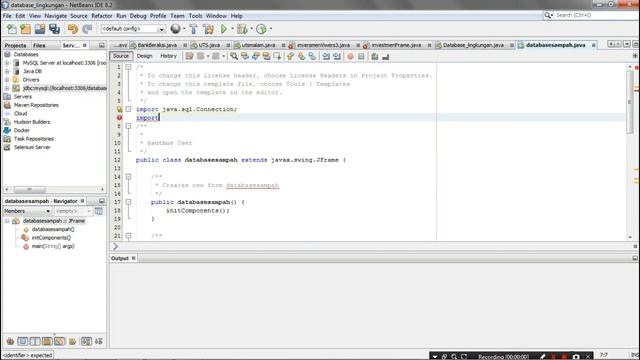
Task: Click the Profile Project icon
Action: (261, 29)
